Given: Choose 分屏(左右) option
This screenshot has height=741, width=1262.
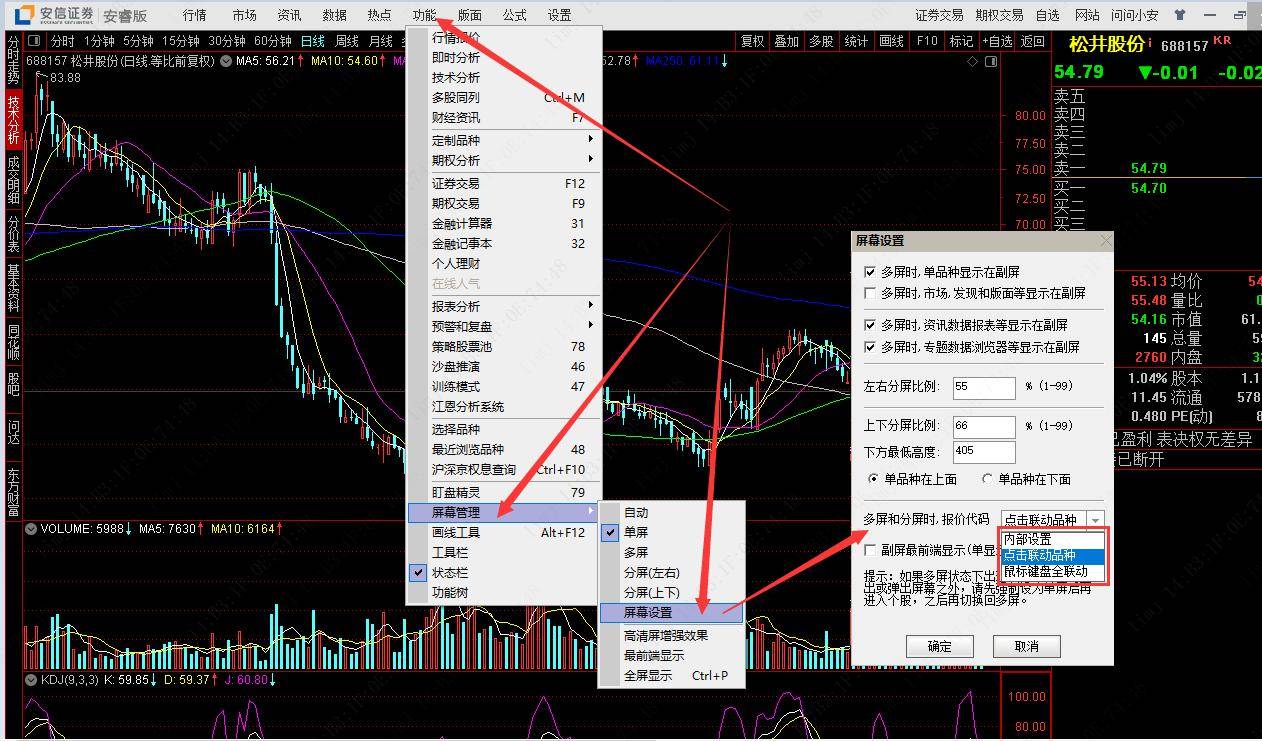Looking at the screenshot, I should pyautogui.click(x=671, y=572).
